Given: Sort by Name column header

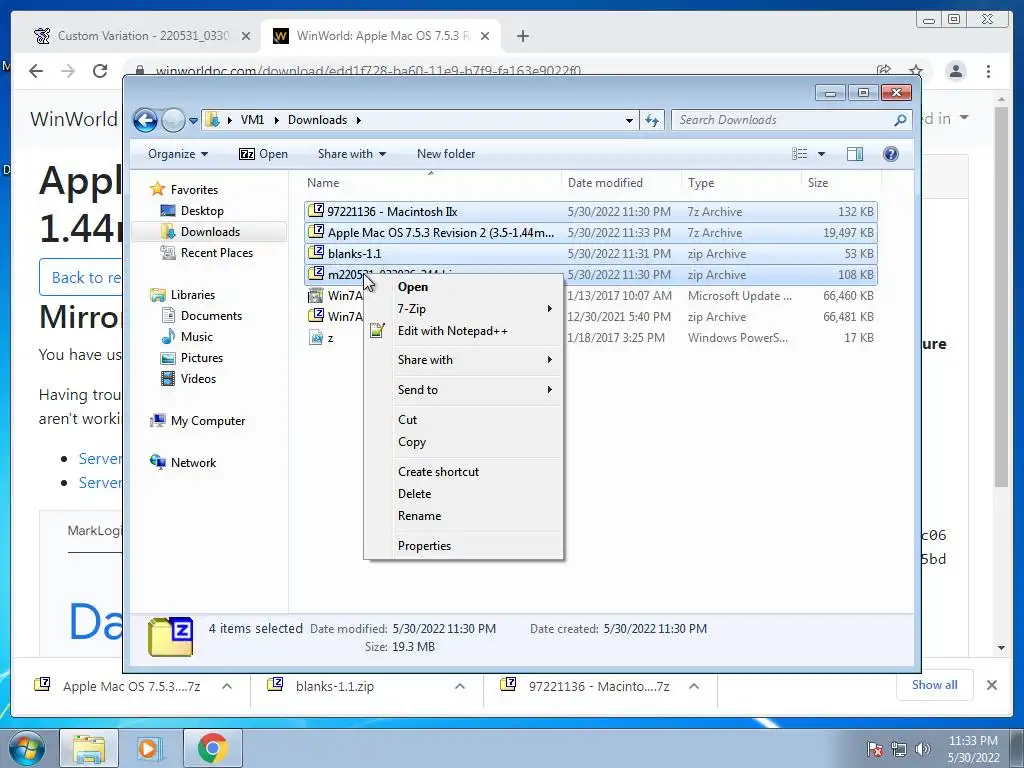Looking at the screenshot, I should (323, 183).
